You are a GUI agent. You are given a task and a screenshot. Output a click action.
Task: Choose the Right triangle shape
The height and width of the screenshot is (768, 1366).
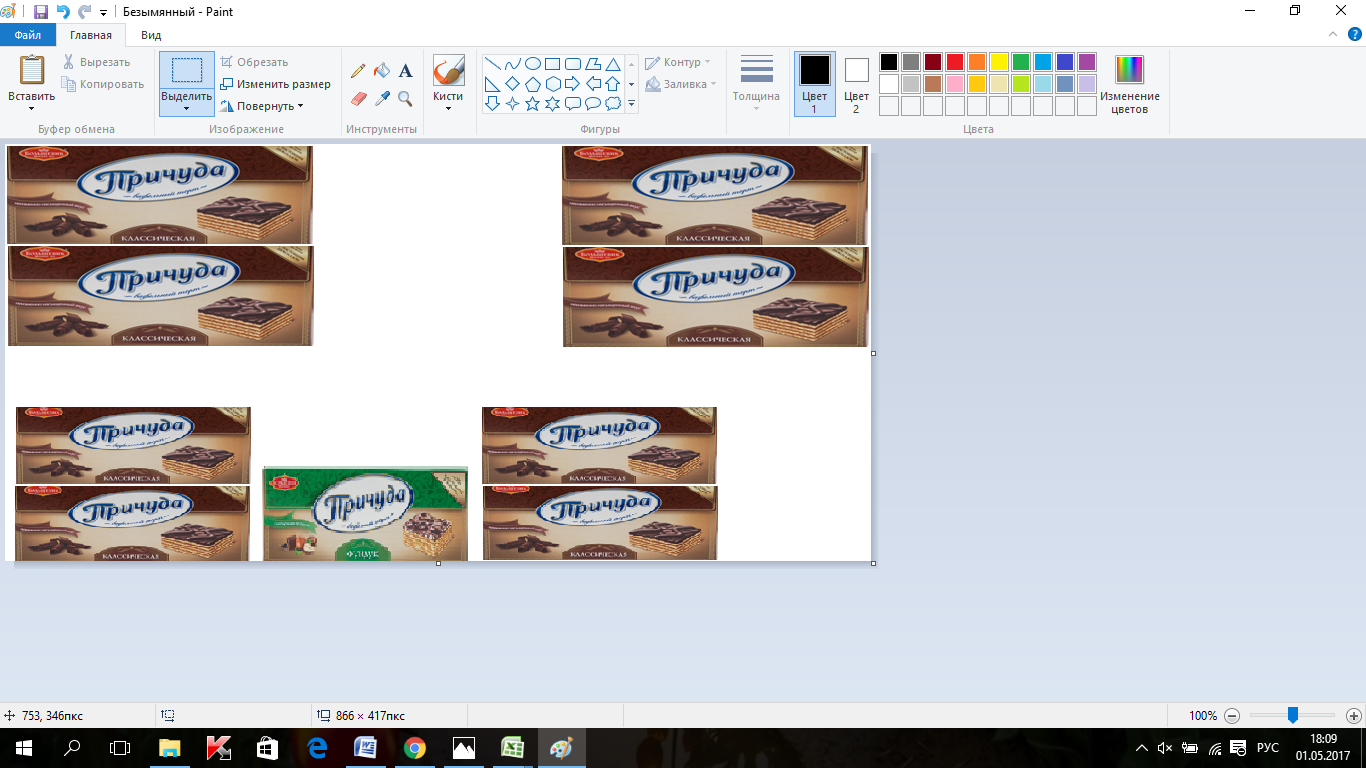pyautogui.click(x=493, y=84)
